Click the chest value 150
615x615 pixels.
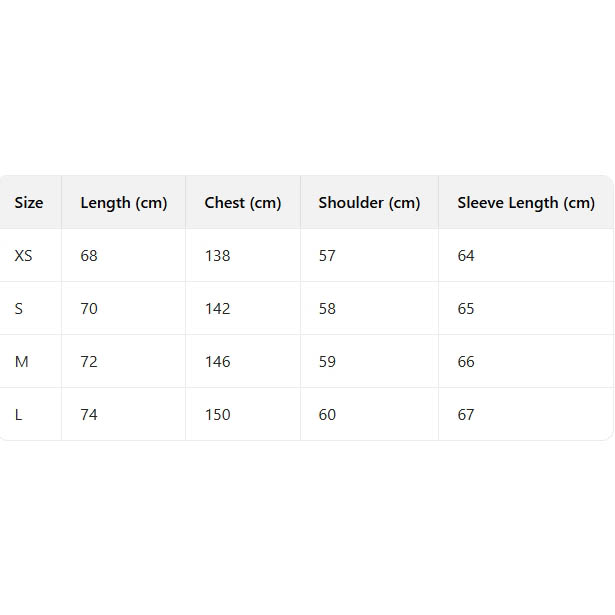[x=217, y=415]
